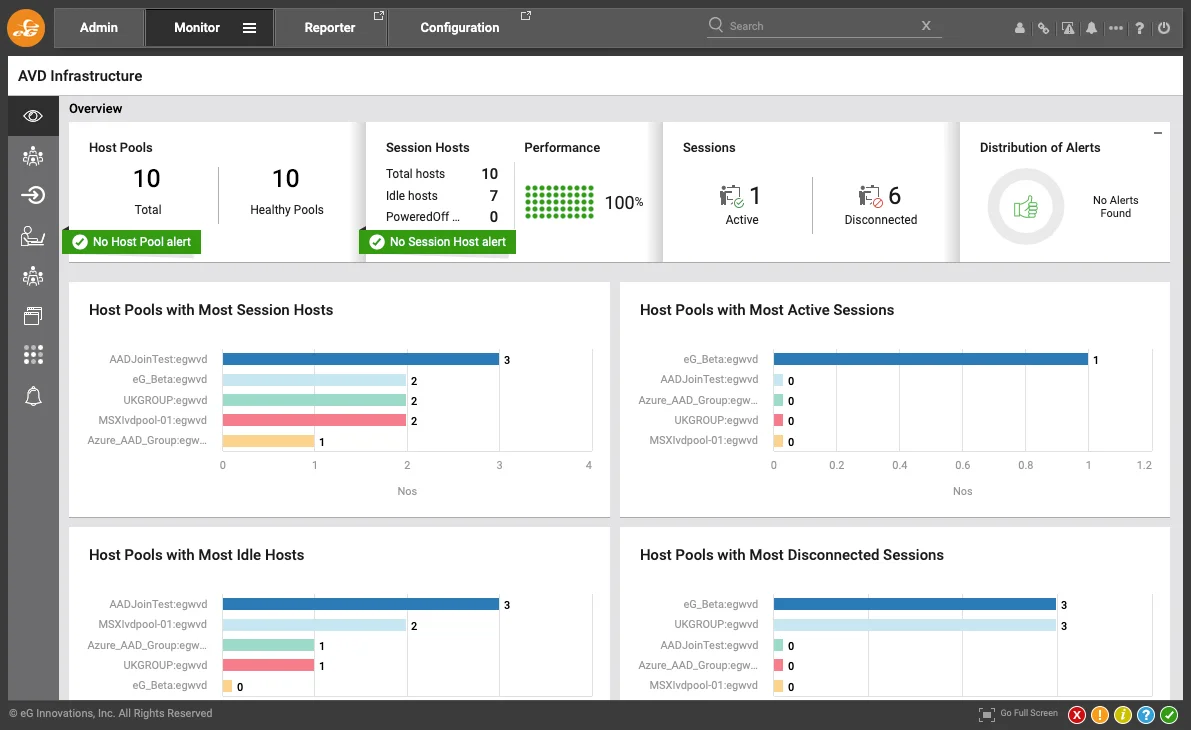Click the chain link icon in header

pyautogui.click(x=1044, y=28)
